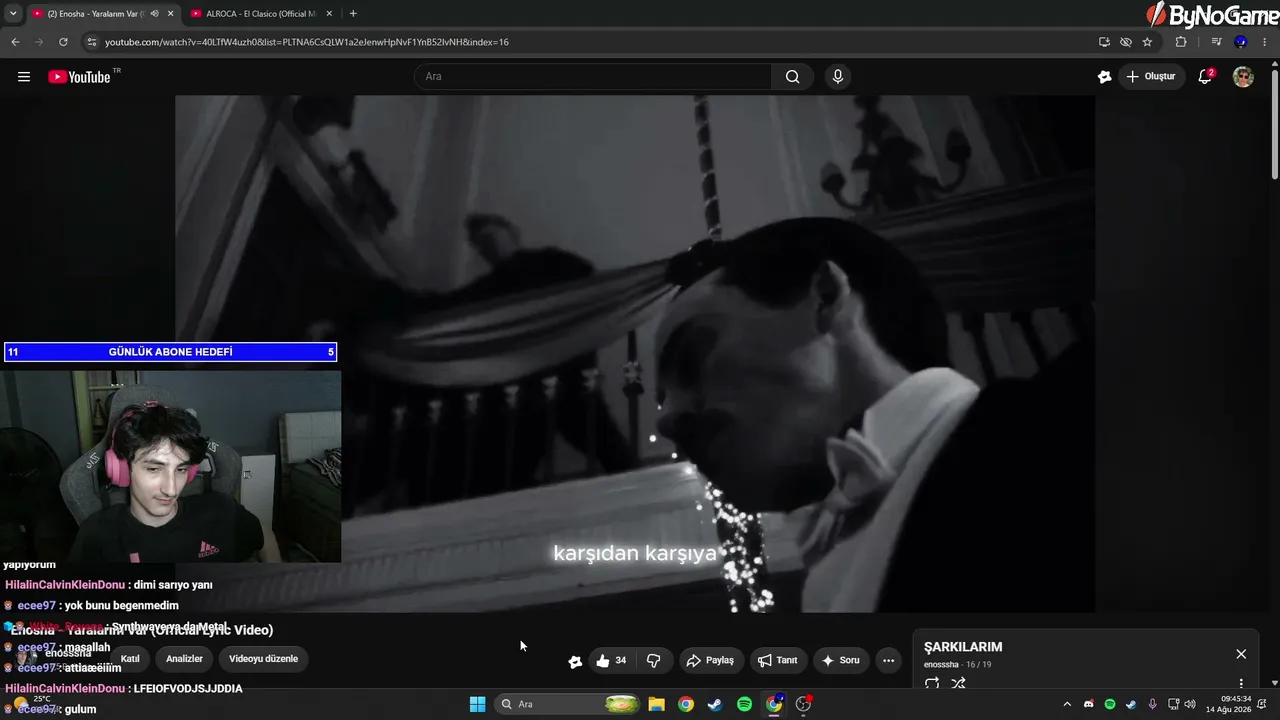Click the Oluştur create button
Screen dimensions: 1280x720
pyautogui.click(x=1151, y=77)
